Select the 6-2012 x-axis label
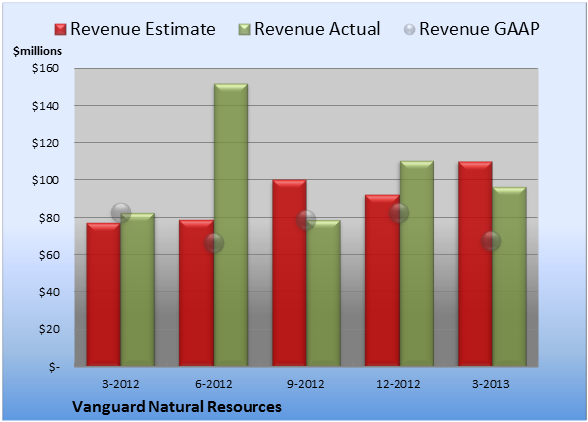Image resolution: width=588 pixels, height=422 pixels. (x=213, y=384)
